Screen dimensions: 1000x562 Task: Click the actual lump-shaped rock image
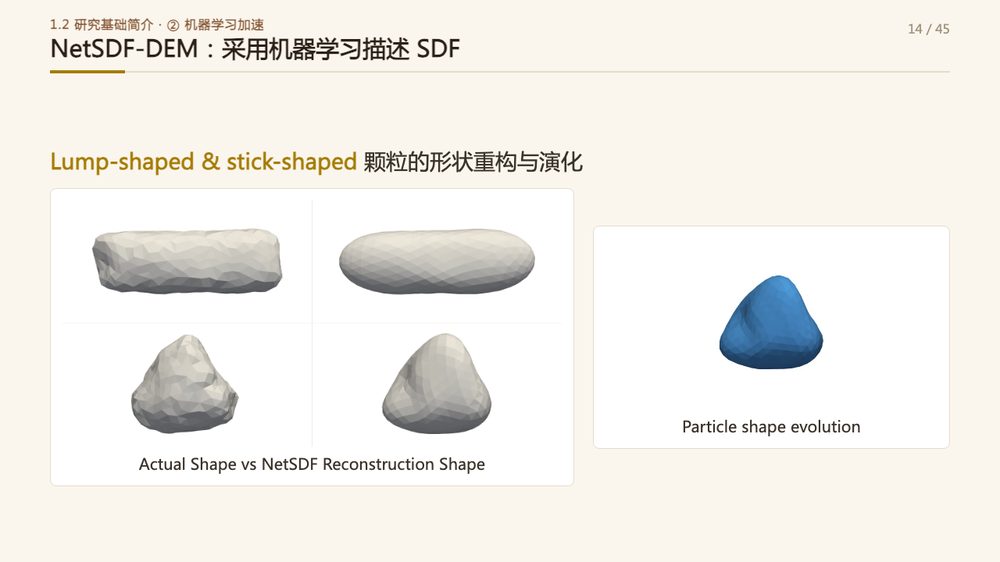(184, 384)
